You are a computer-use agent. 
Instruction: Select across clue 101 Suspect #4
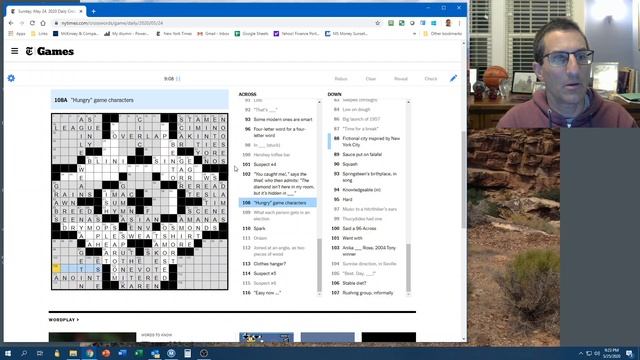tap(278, 164)
